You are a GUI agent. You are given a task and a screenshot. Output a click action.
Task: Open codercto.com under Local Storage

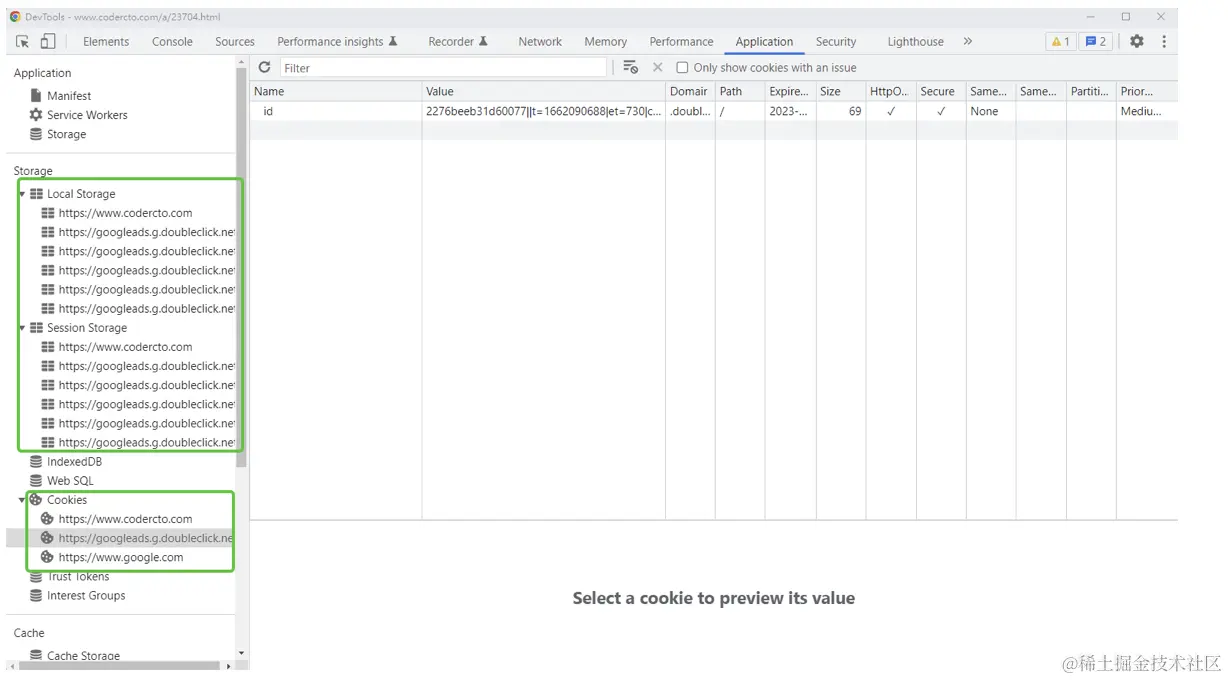(x=125, y=213)
